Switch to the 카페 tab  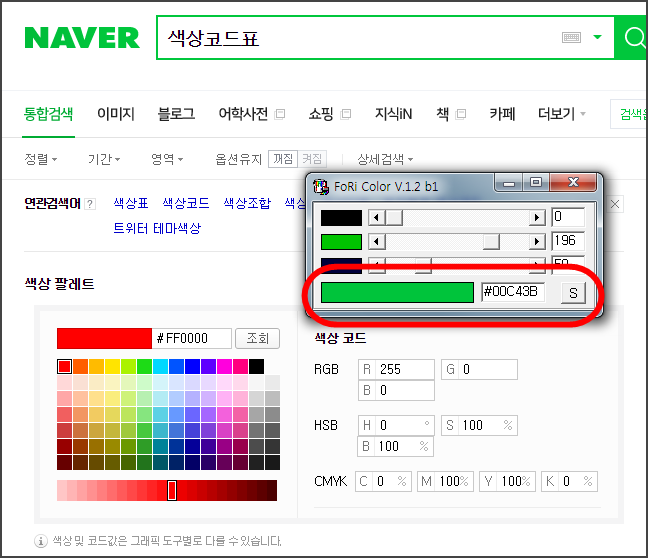[x=502, y=114]
